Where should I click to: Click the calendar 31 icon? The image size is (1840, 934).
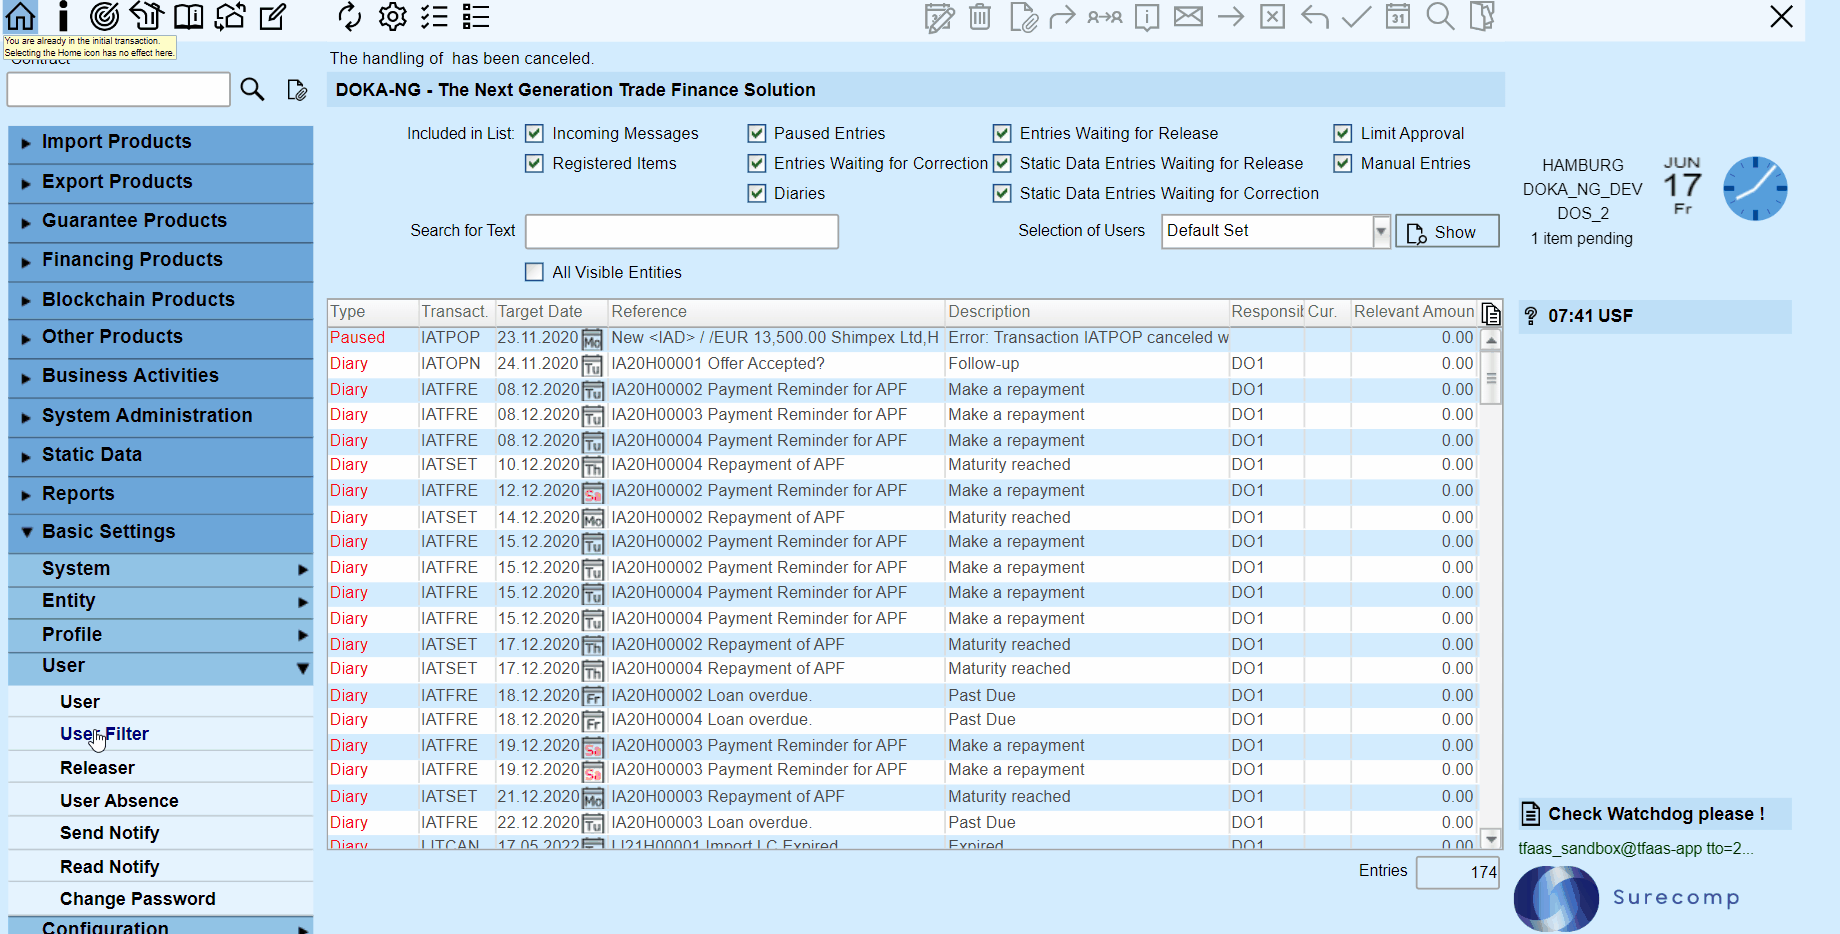click(1398, 16)
